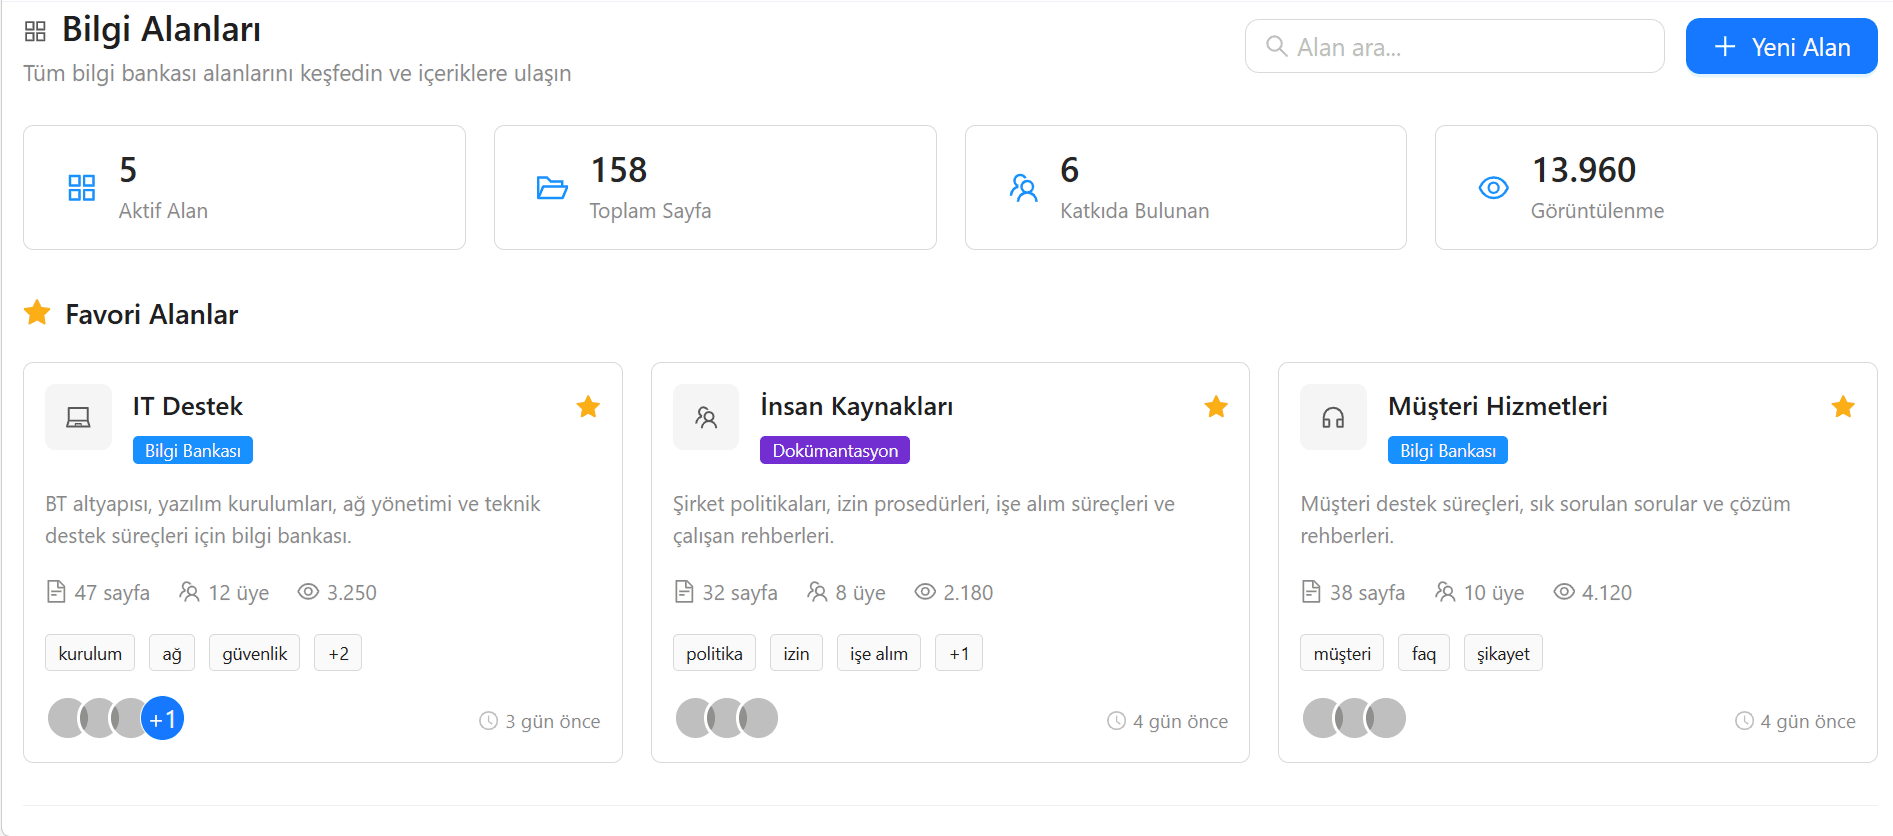Click the Aktif Alan grid icon
1893x836 pixels.
pyautogui.click(x=81, y=187)
